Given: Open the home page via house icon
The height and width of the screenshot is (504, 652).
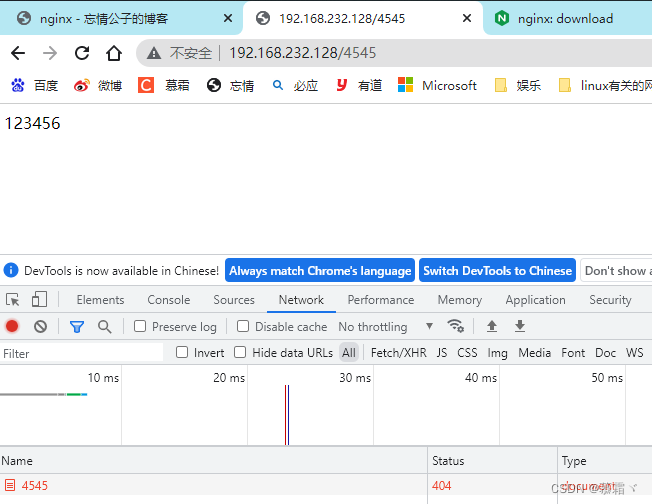Looking at the screenshot, I should [114, 53].
